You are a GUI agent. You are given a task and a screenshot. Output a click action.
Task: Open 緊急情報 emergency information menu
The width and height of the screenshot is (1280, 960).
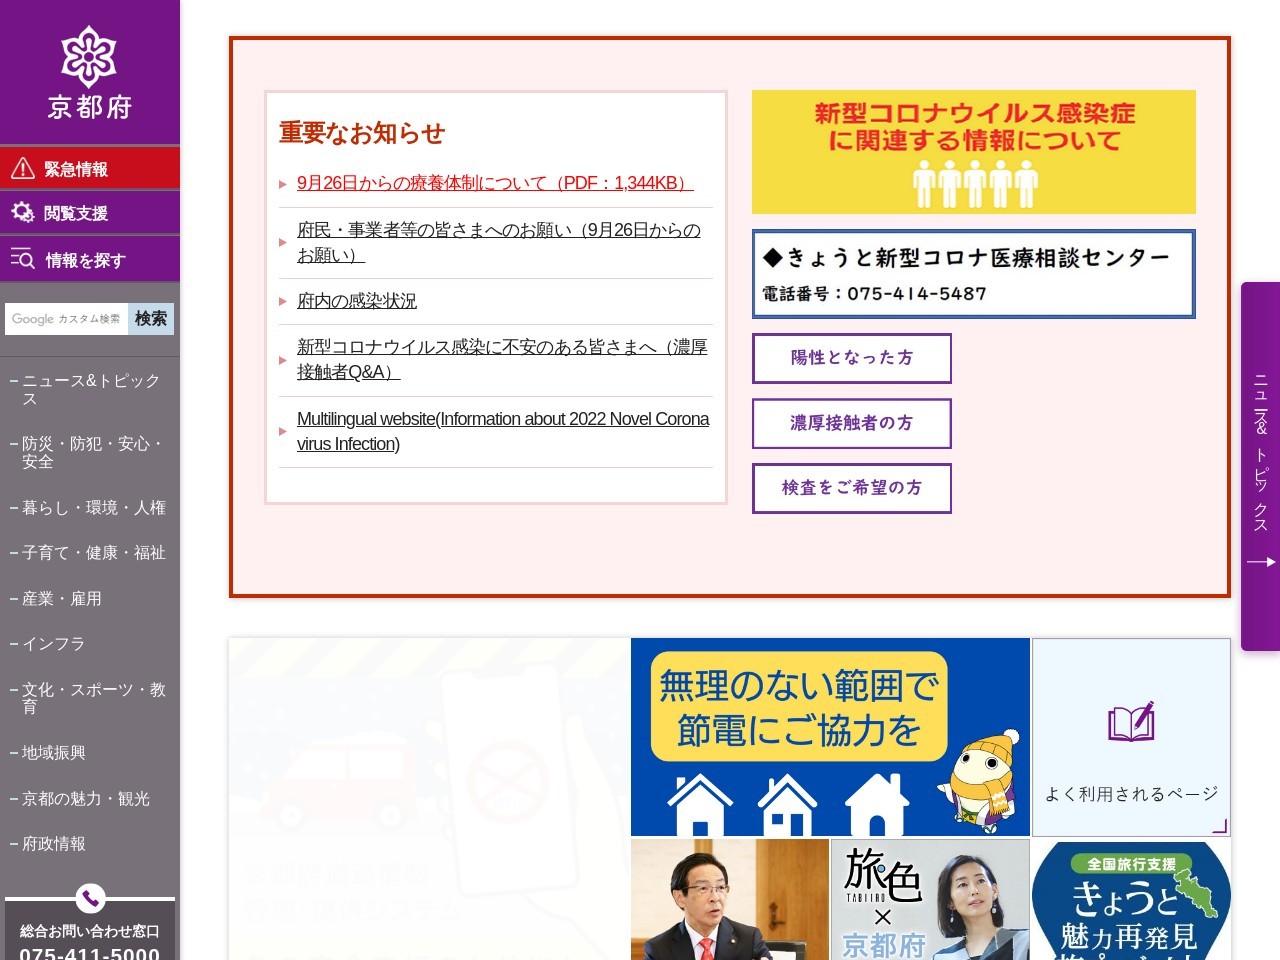90,169
